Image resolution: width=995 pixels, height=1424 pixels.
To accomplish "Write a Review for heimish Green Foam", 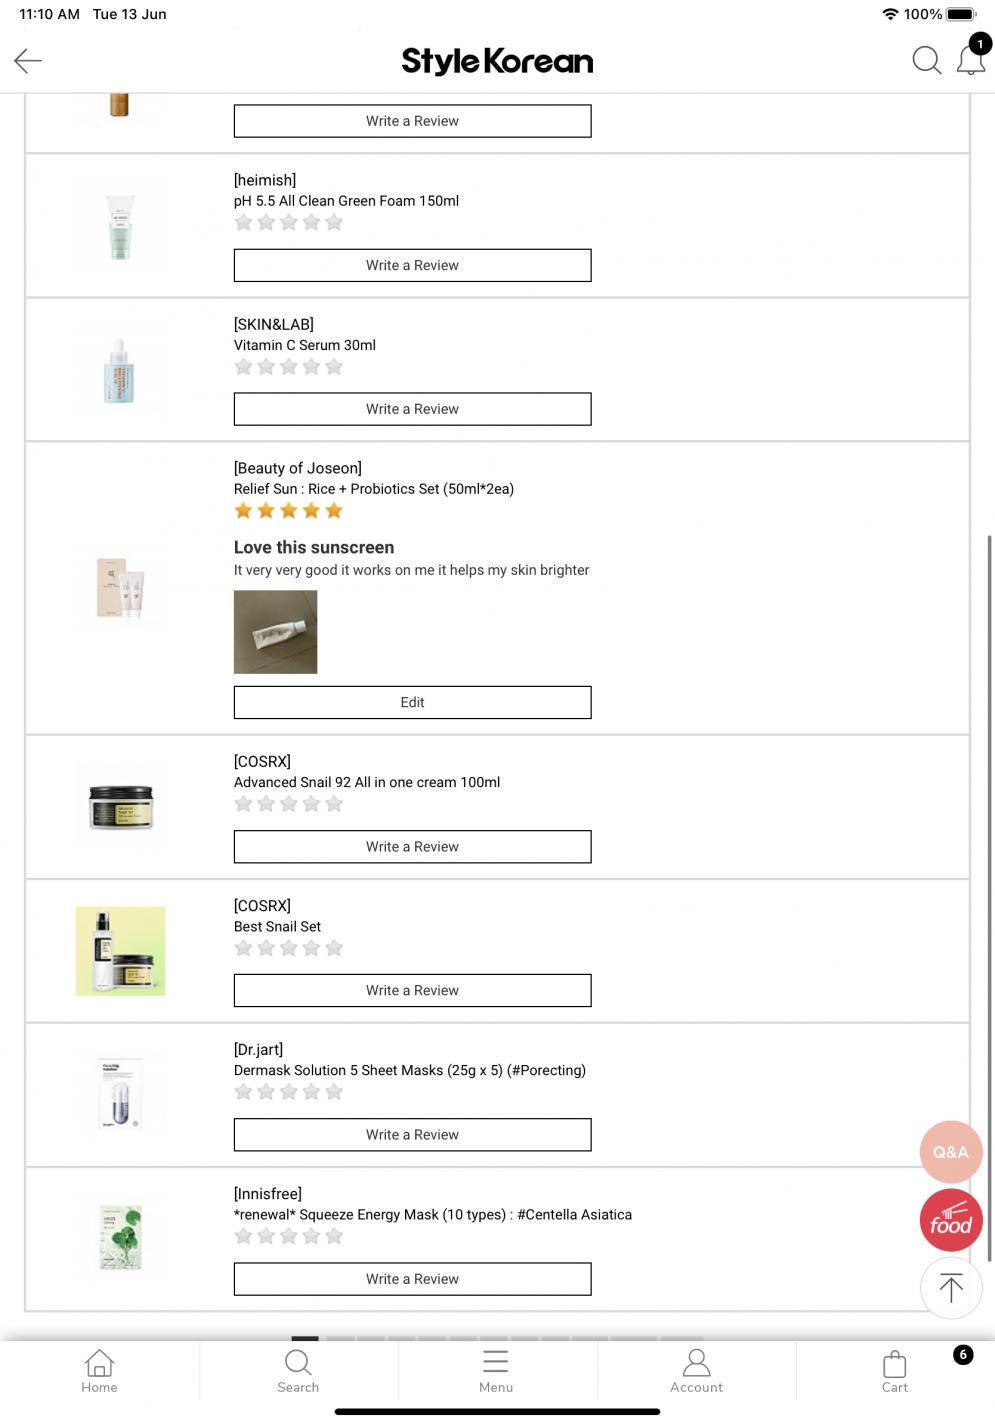I will tap(412, 265).
